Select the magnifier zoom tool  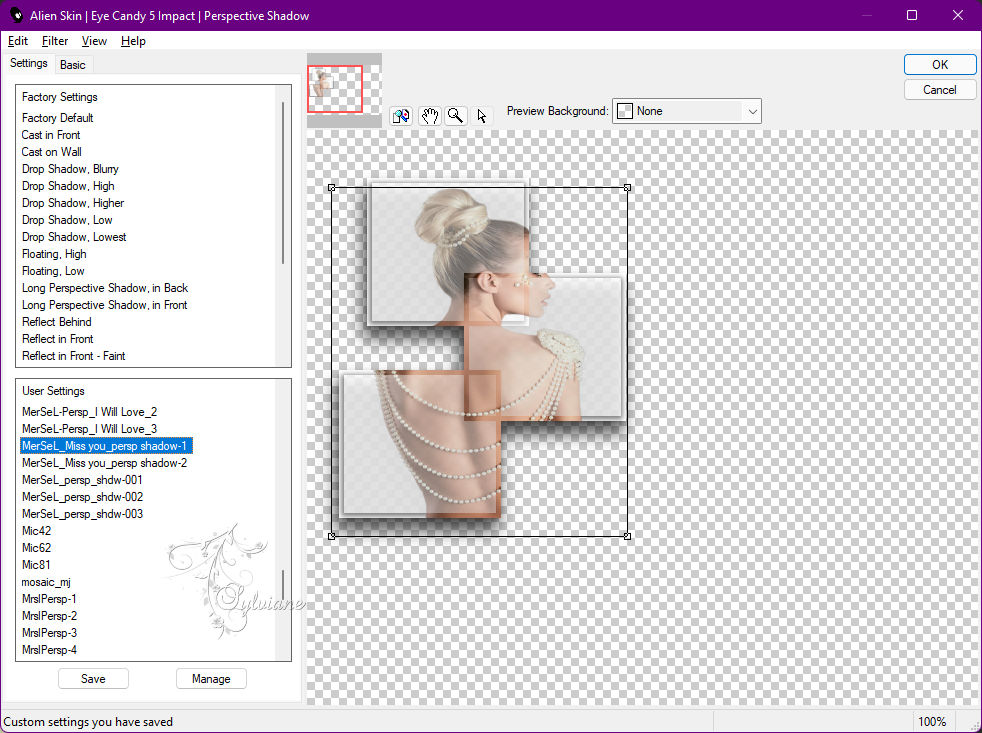coord(456,116)
